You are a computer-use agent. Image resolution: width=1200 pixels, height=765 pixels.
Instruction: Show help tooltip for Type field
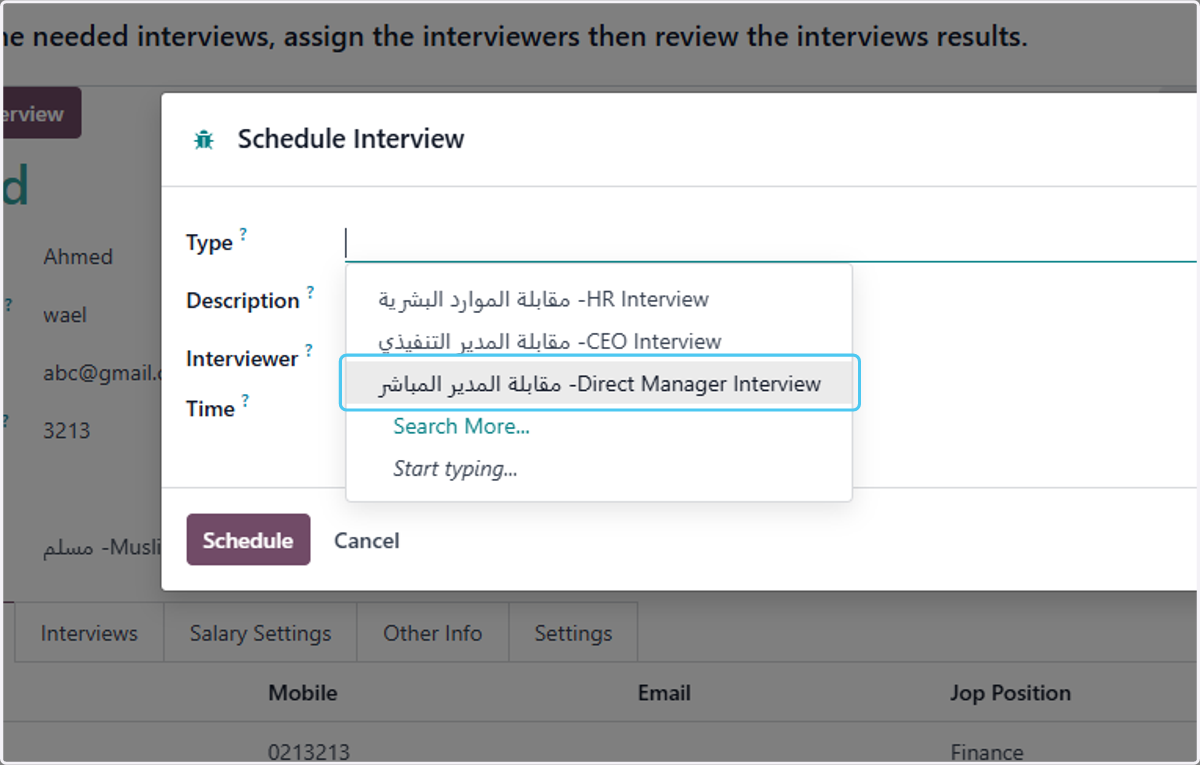(x=243, y=234)
